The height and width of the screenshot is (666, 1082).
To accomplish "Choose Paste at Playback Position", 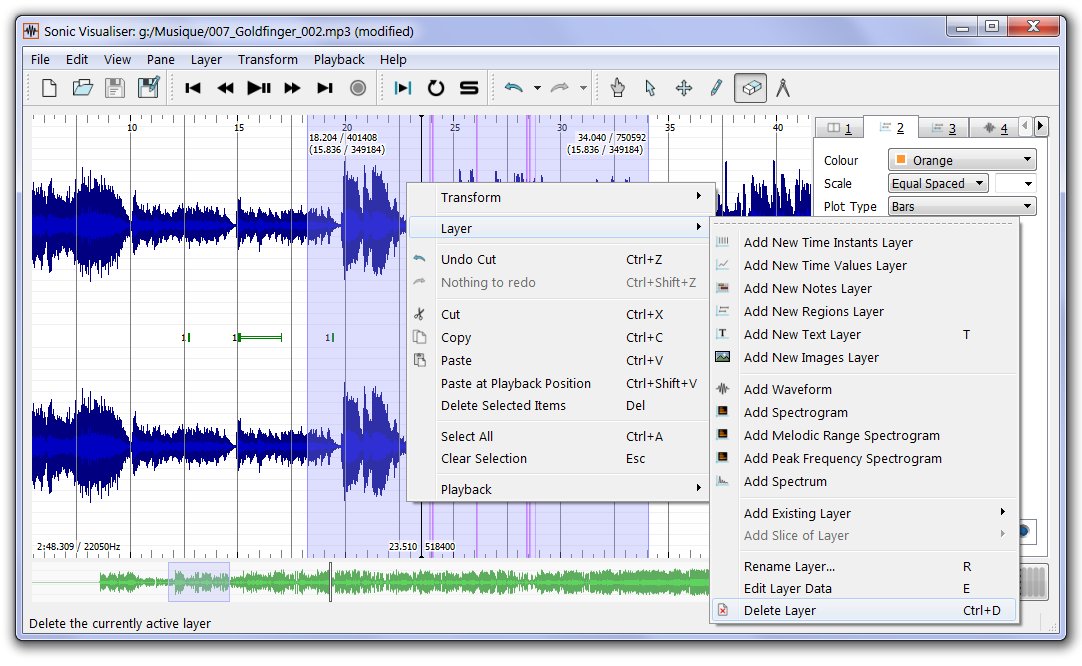I will pos(560,383).
